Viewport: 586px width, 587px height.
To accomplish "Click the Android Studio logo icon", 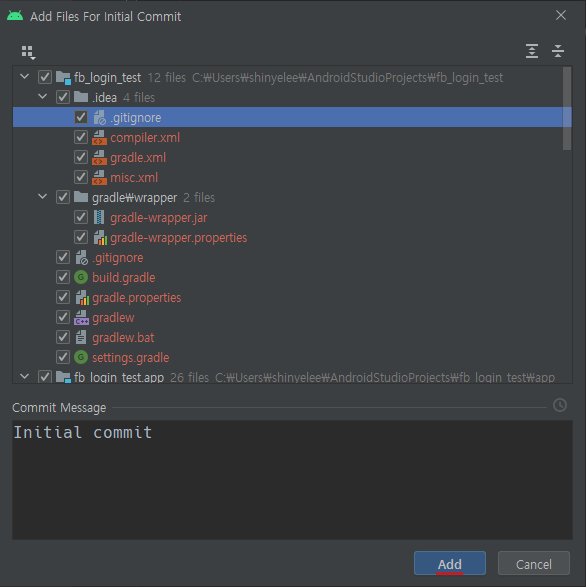I will coord(15,16).
